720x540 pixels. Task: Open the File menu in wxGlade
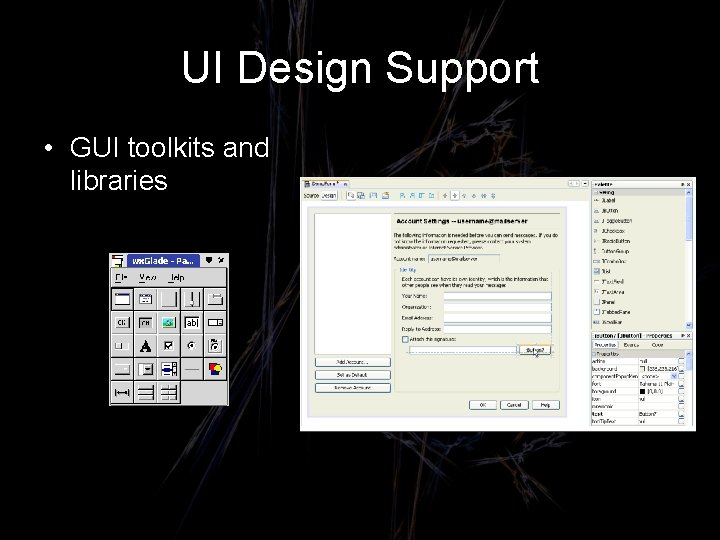click(x=121, y=277)
